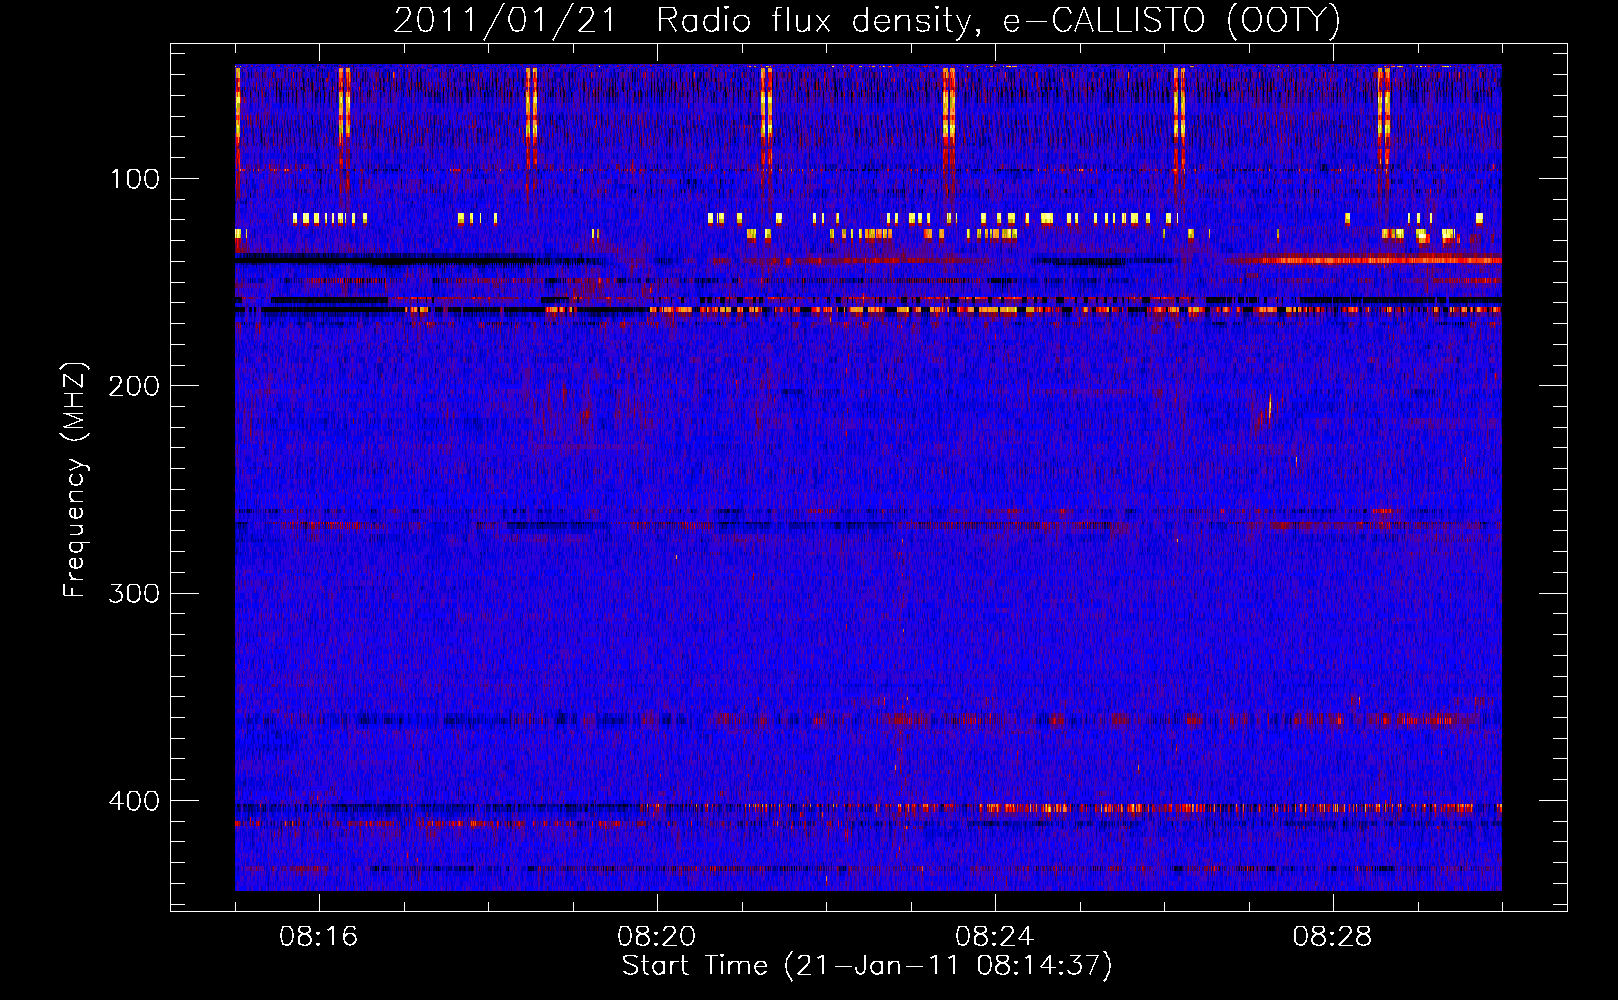Image resolution: width=1618 pixels, height=1000 pixels.
Task: Click the 200 frequency tick label
Action: click(134, 386)
